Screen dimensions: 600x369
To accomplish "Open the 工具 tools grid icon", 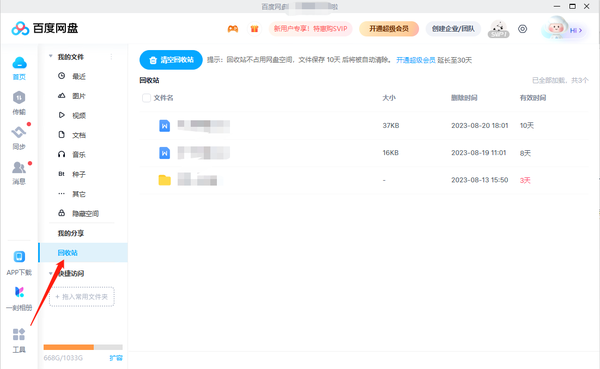I will 19,334.
